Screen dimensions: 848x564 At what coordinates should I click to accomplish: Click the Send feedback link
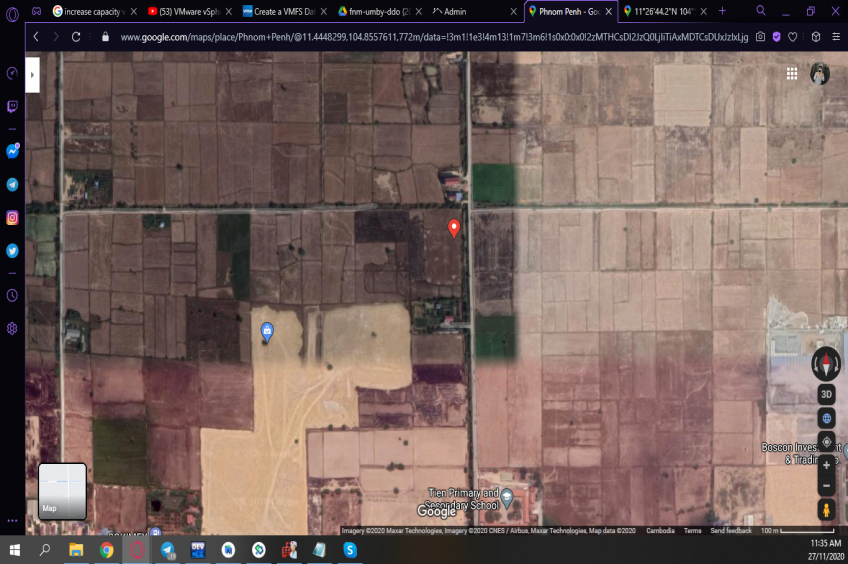tap(731, 531)
